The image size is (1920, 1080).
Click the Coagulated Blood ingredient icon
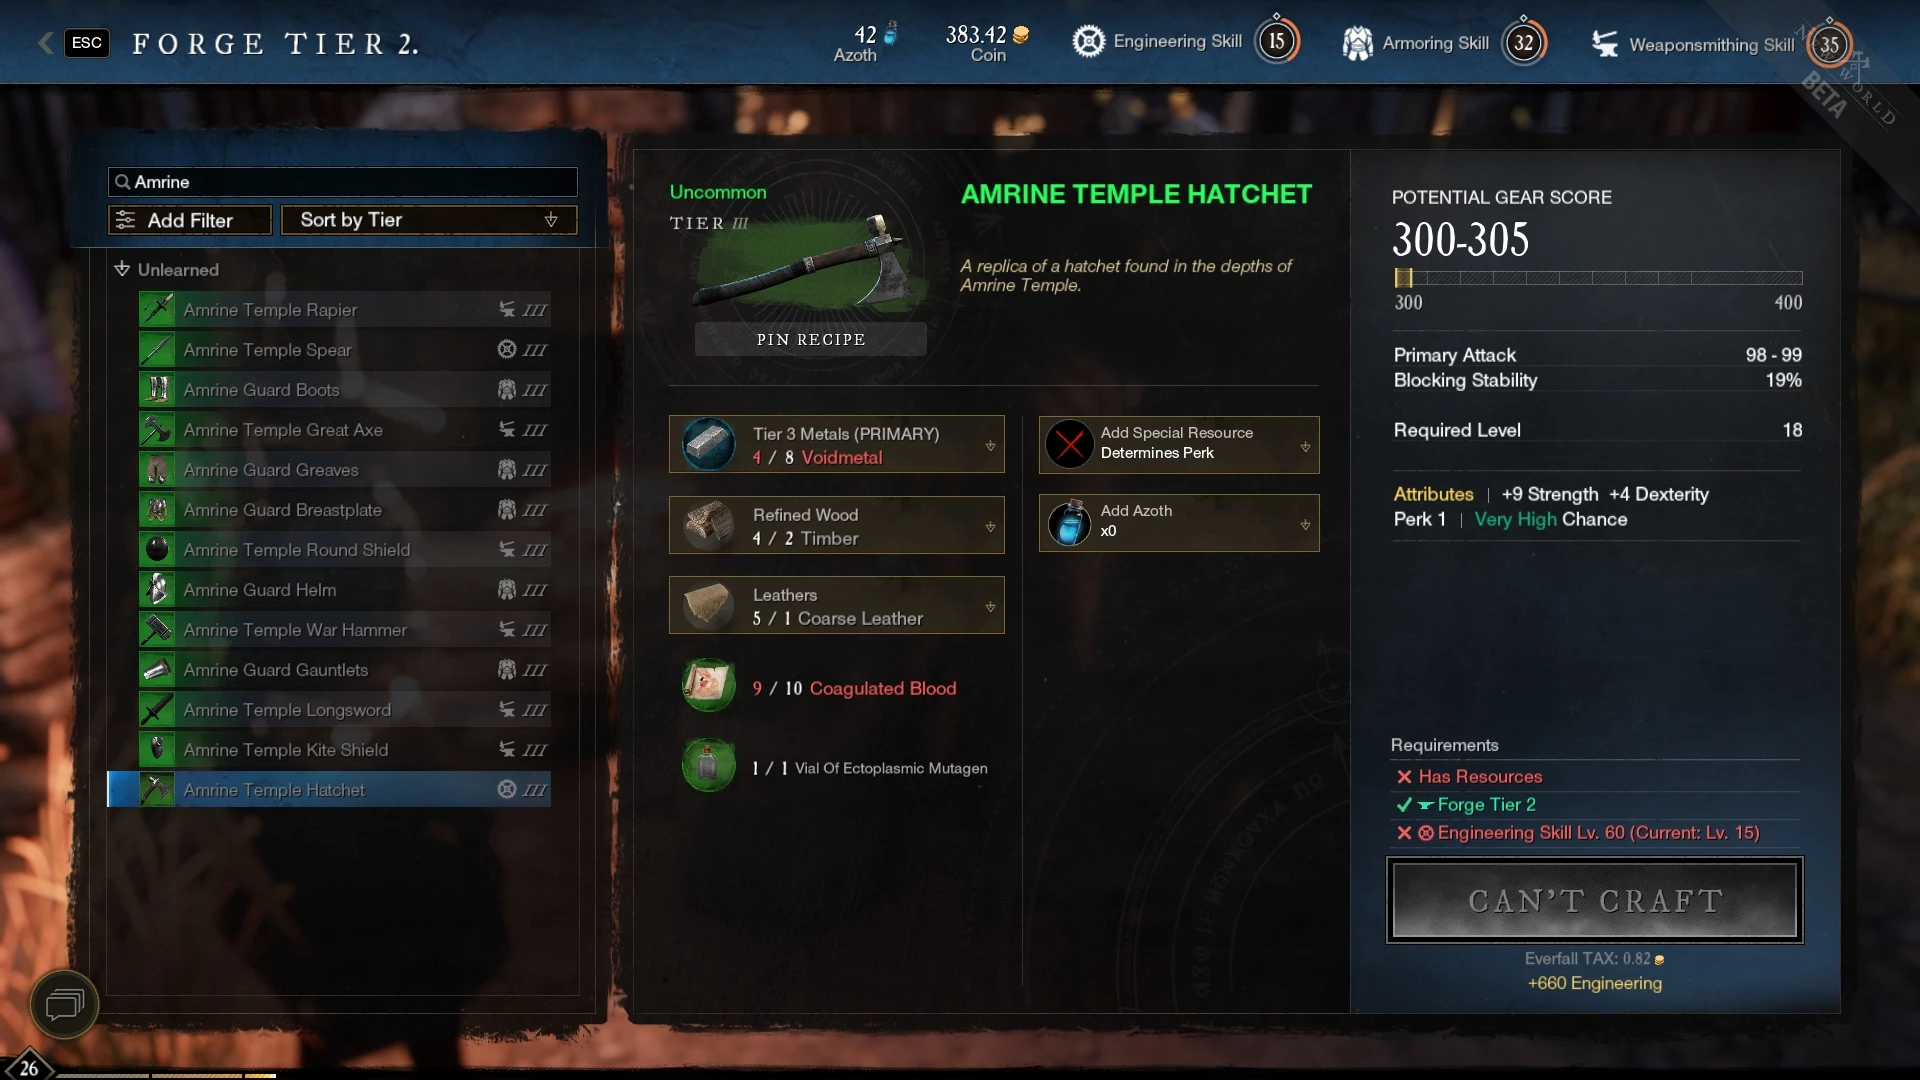709,686
